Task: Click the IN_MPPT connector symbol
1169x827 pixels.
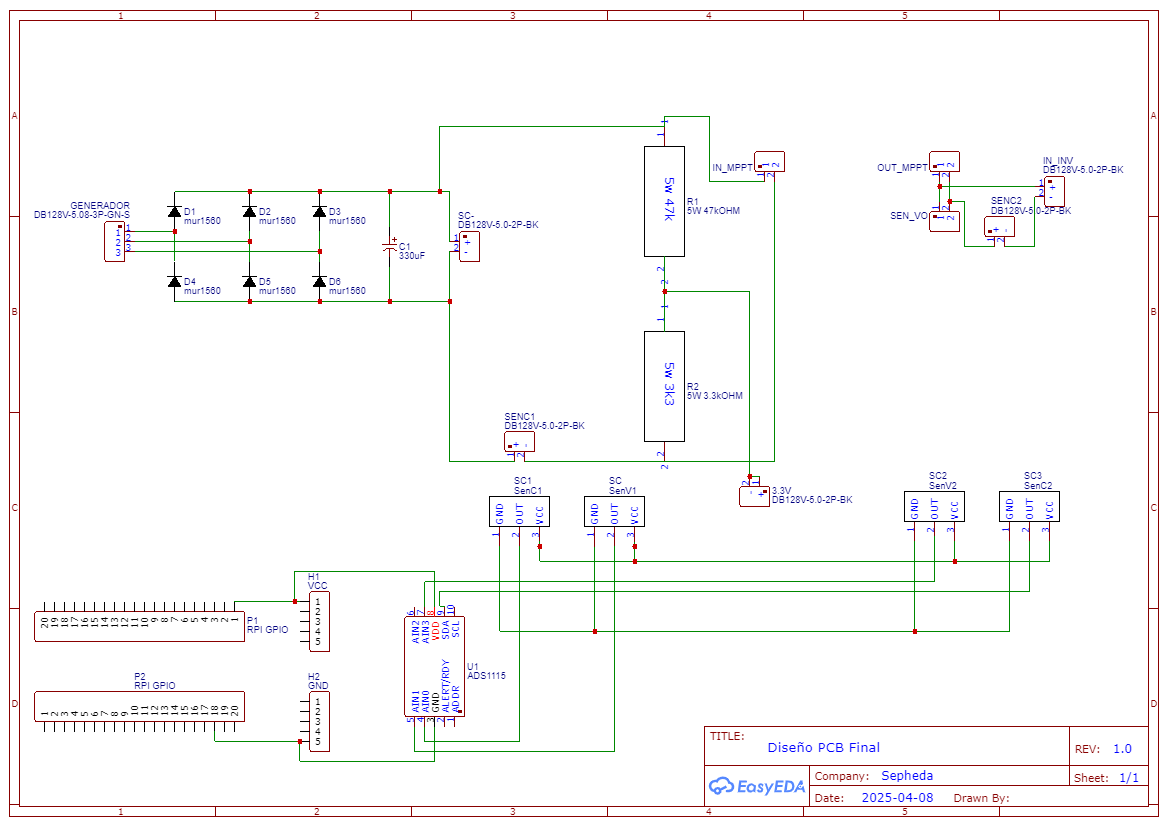Action: point(769,161)
